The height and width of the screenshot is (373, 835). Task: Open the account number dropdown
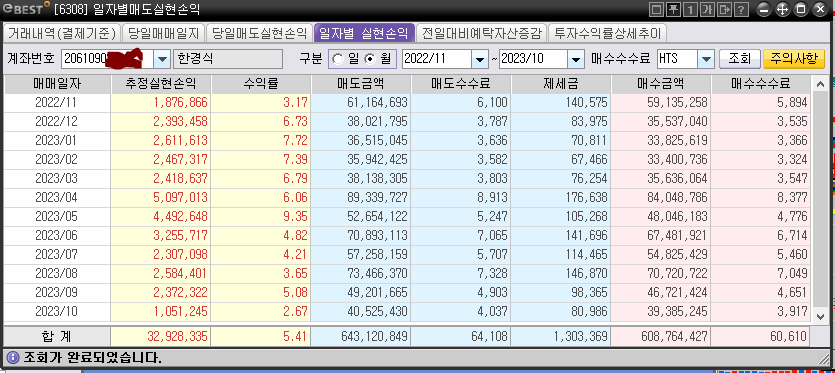click(162, 59)
